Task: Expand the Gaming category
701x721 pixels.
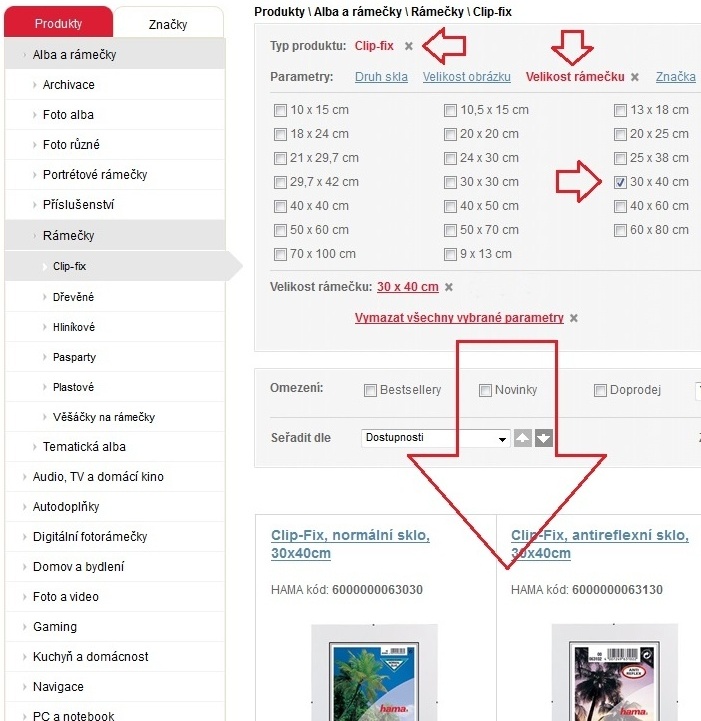Action: pyautogui.click(x=115, y=627)
